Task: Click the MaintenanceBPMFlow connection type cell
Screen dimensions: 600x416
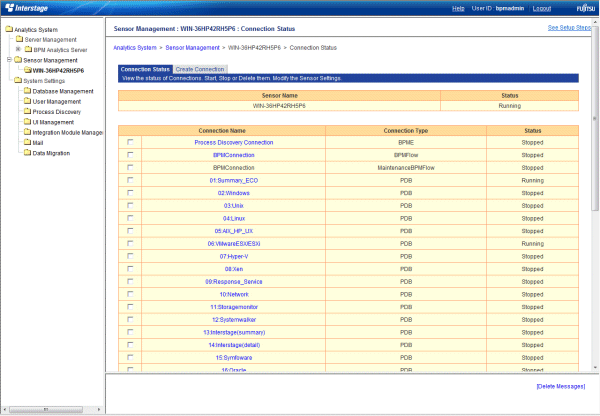Action: pos(406,168)
